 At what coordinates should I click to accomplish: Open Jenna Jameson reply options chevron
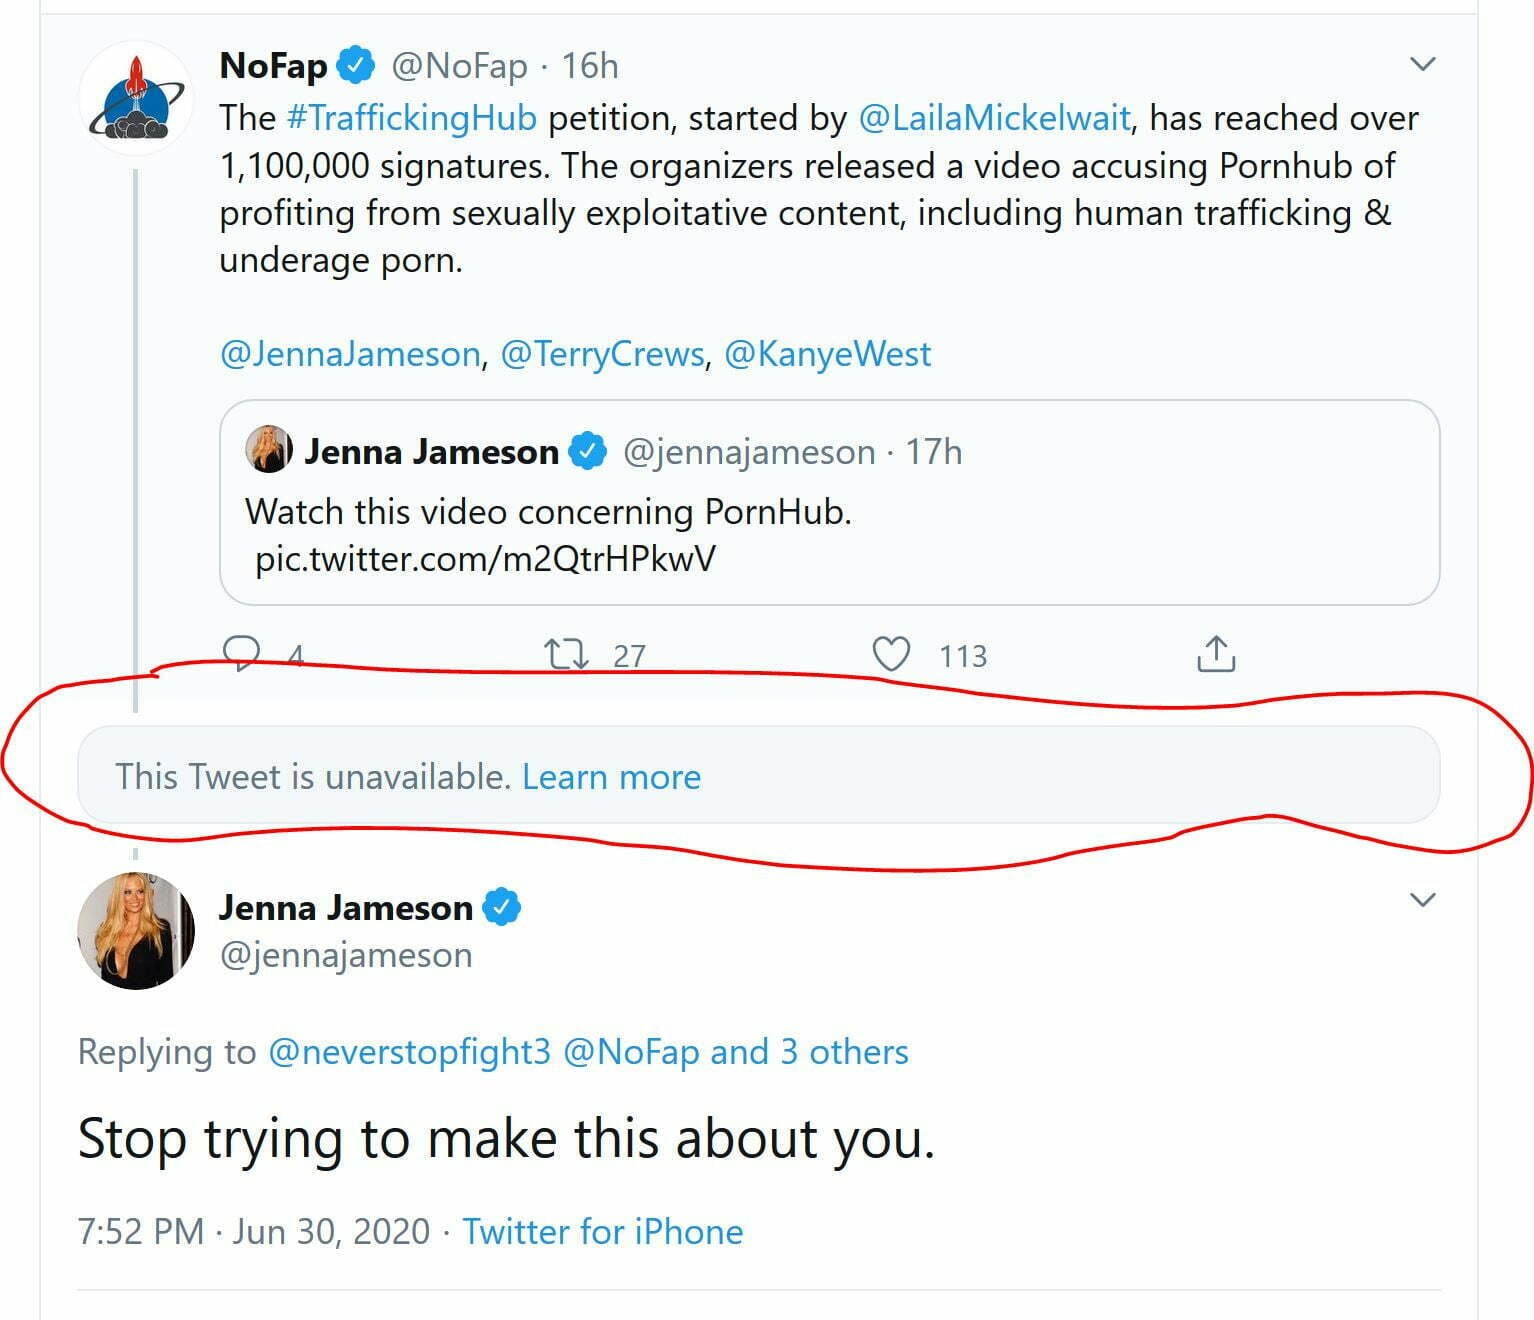coord(1422,900)
